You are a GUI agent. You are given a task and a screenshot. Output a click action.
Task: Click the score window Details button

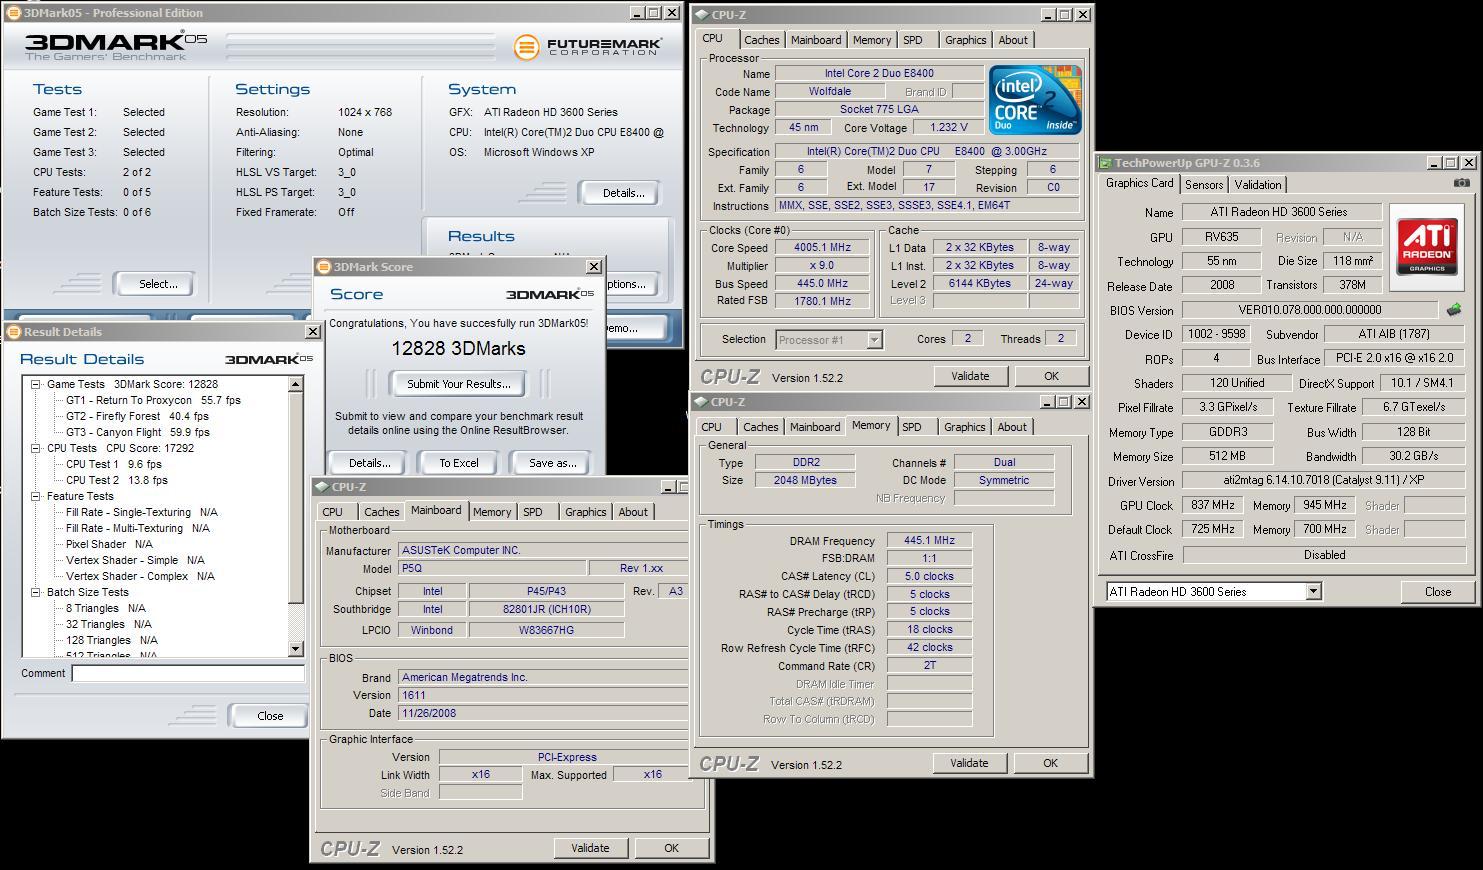[370, 463]
